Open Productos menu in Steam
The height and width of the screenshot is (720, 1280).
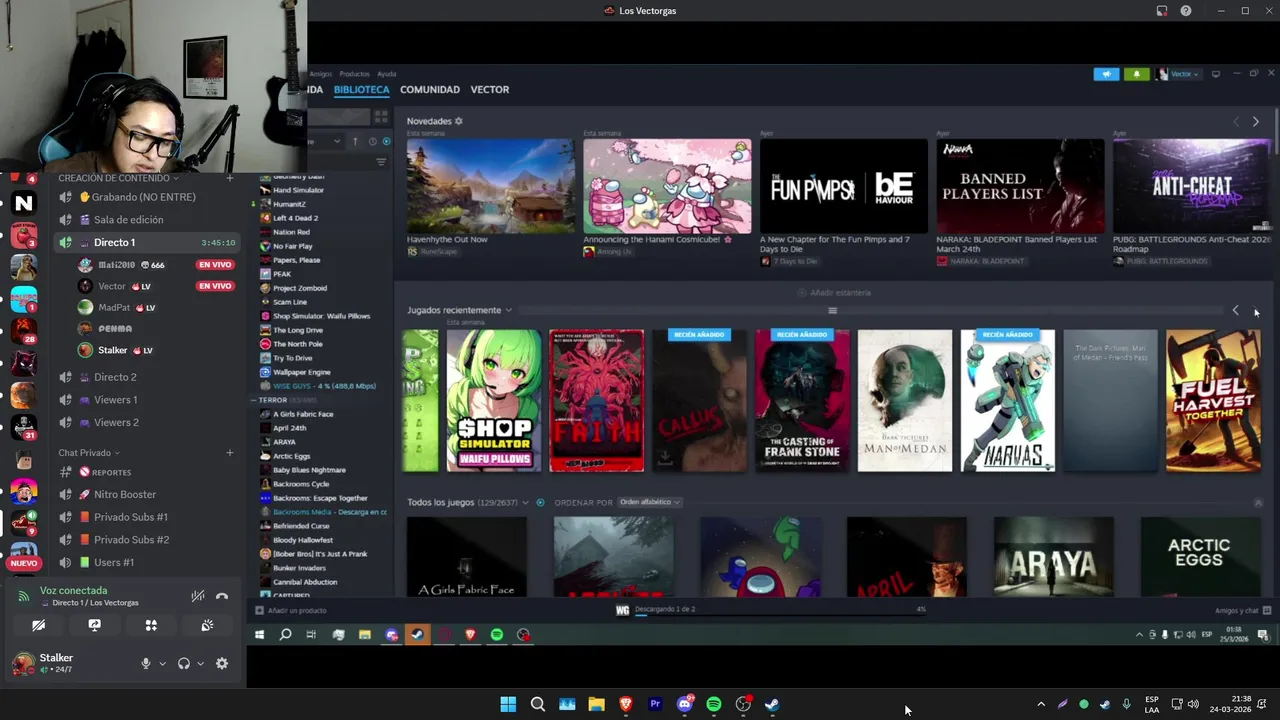tap(354, 74)
